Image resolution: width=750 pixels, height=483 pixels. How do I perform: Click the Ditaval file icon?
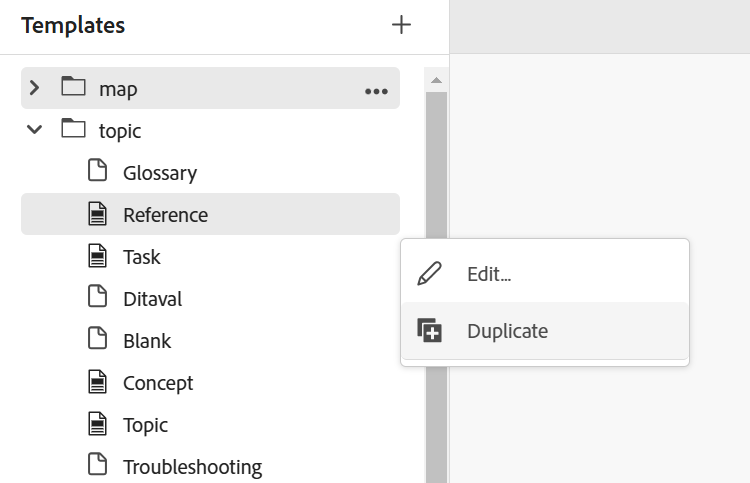point(98,296)
